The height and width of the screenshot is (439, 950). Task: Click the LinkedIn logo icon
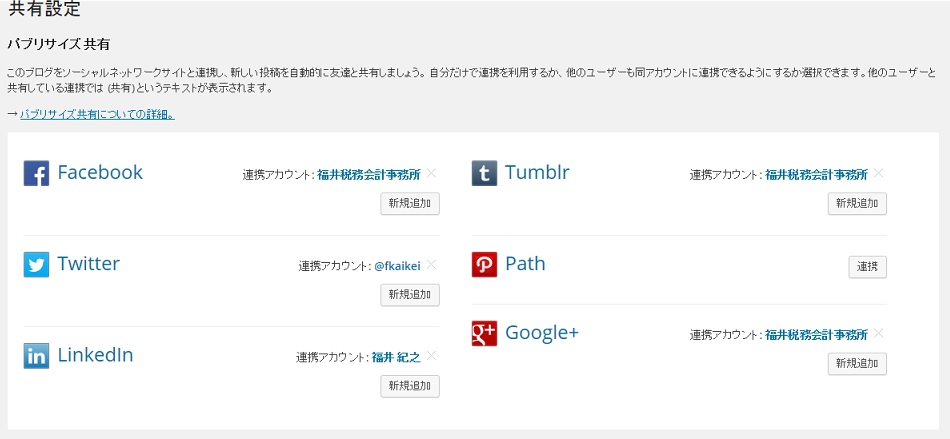[x=36, y=356]
